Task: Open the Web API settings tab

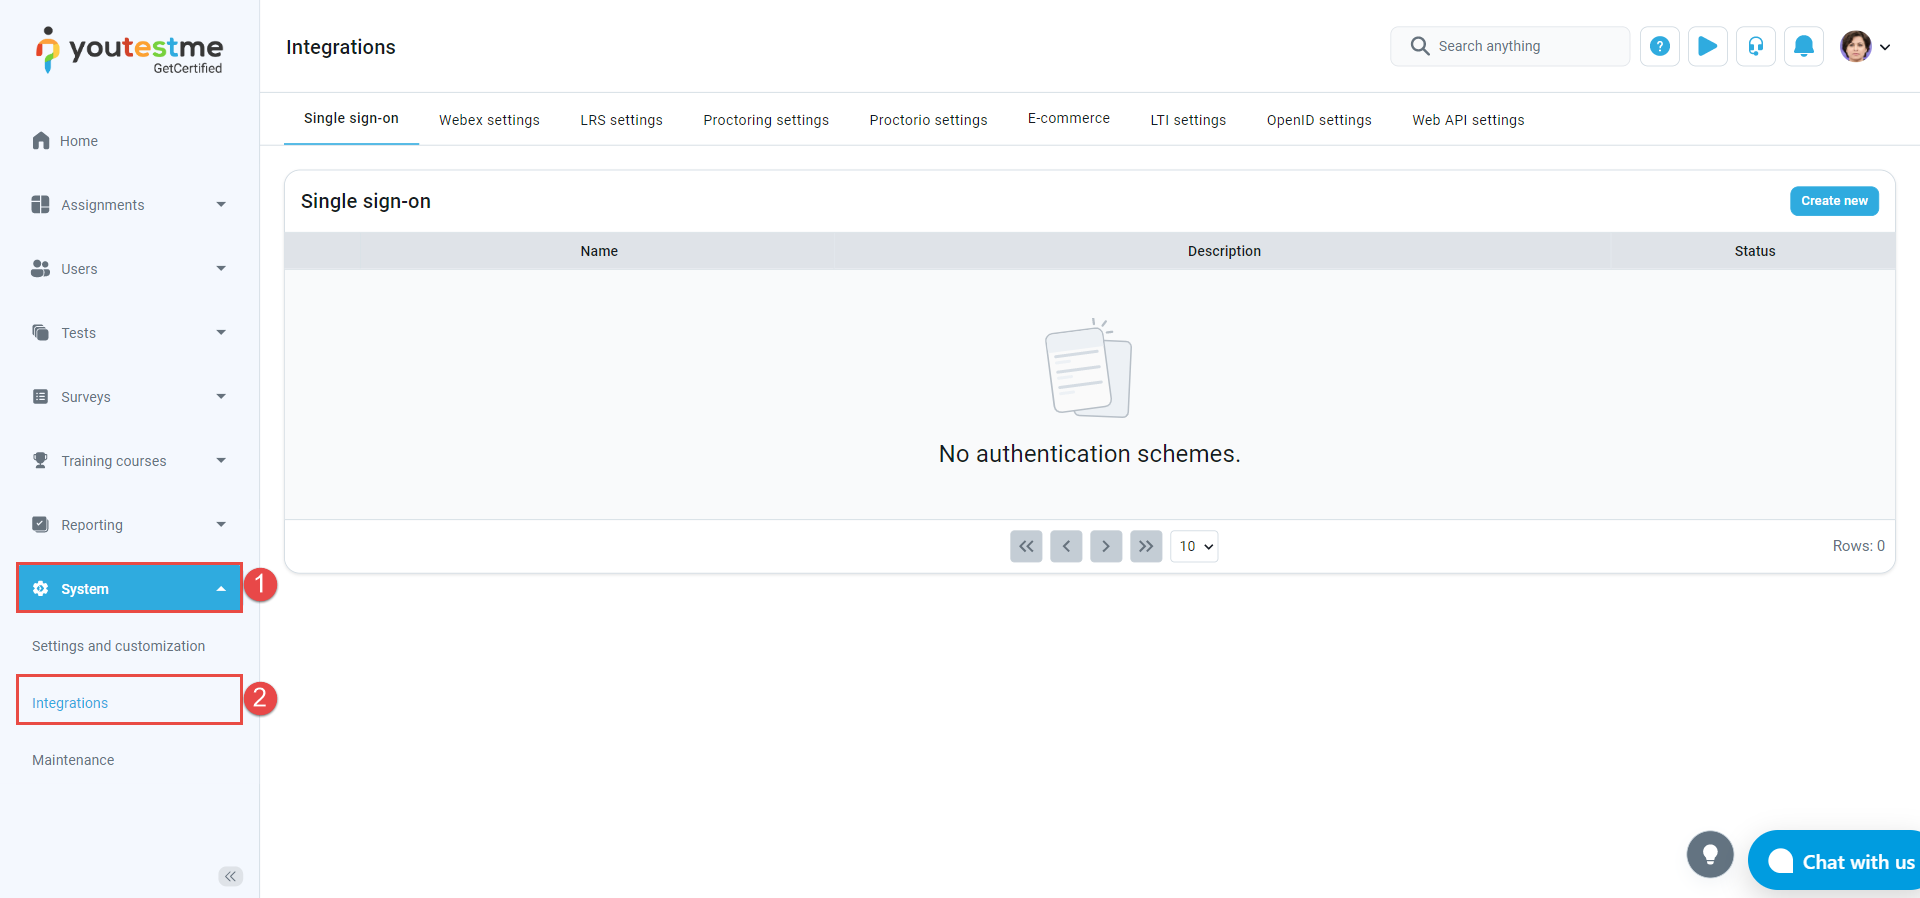Action: click(x=1468, y=120)
